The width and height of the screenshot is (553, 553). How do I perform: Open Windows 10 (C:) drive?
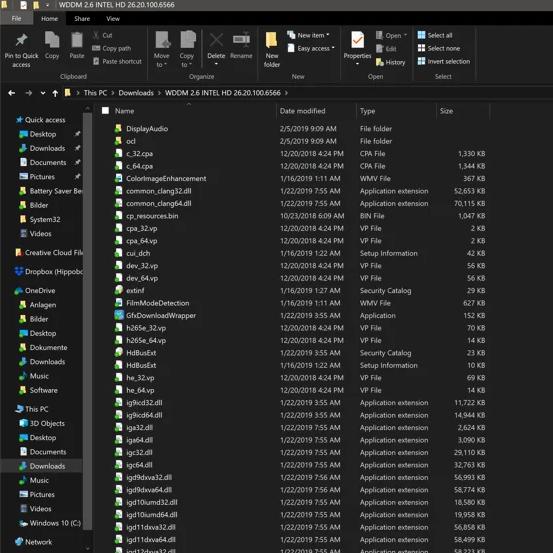(x=50, y=523)
